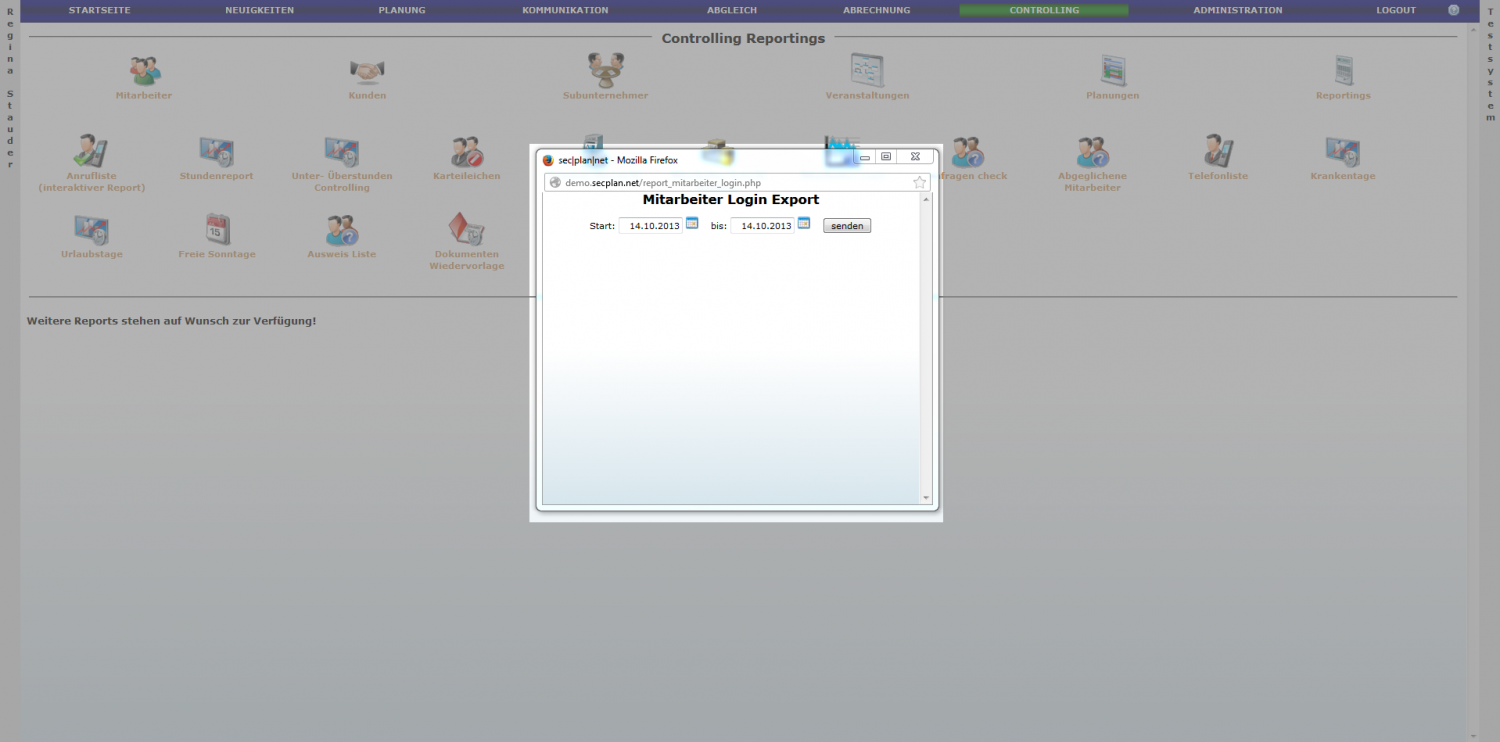Click the Freie Sonntage label link
Screen dimensions: 1500x742
217,254
